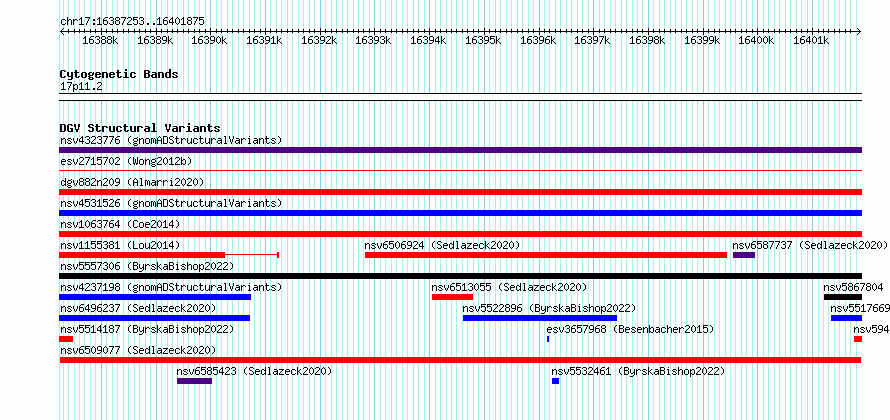Screen dimensions: 890x420
Task: Click the 16396k ruler tick label
Action: pyautogui.click(x=538, y=40)
